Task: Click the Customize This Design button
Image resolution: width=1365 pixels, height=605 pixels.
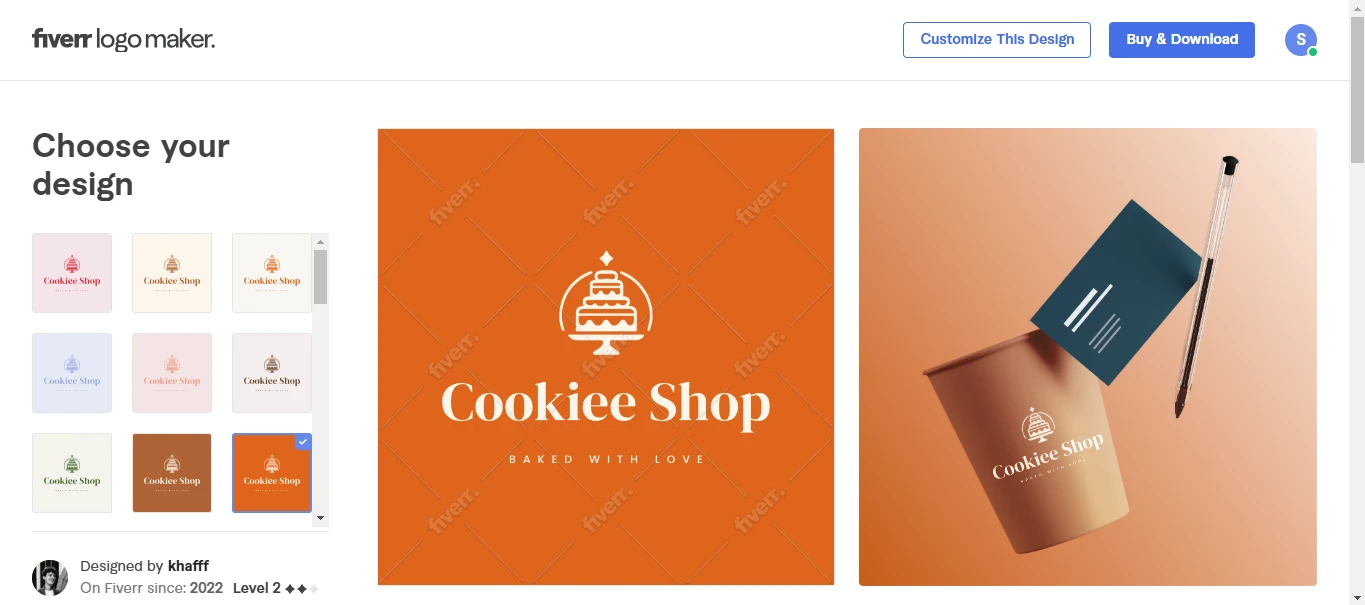Action: point(997,39)
